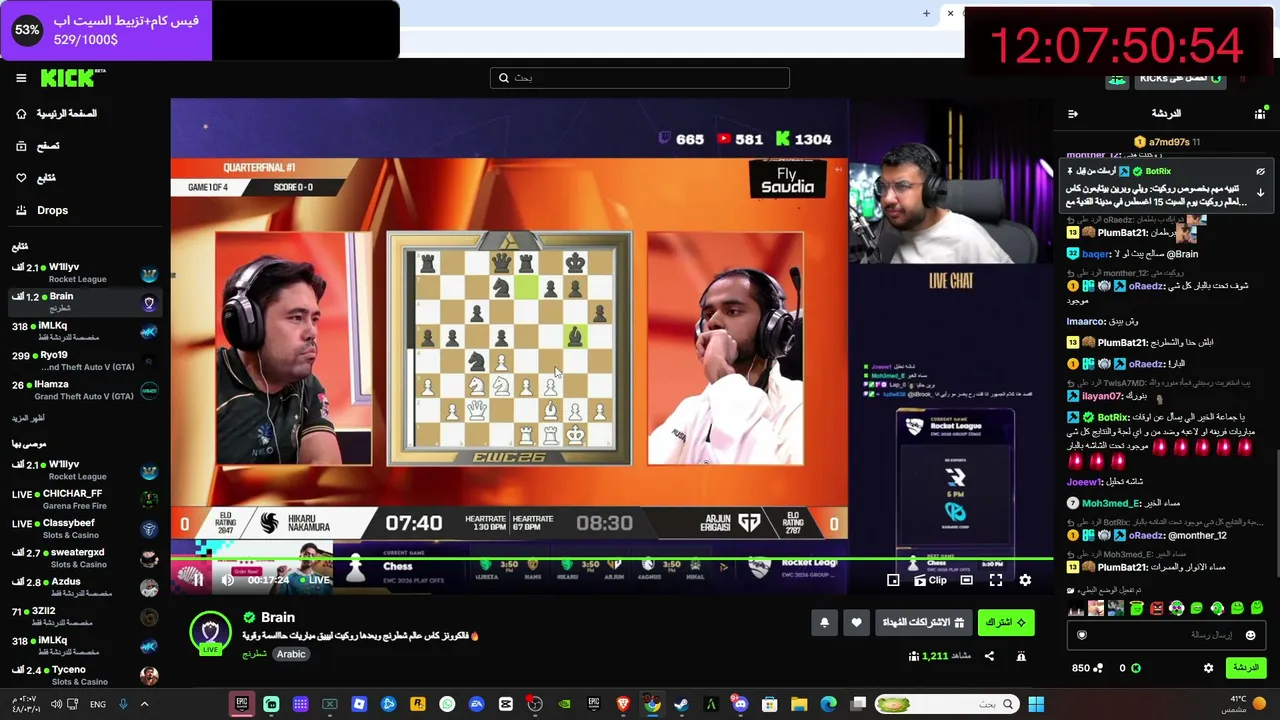Screen dimensions: 1280x720
Task: Select the Brain channel in the sidebar
Action: pos(85,302)
